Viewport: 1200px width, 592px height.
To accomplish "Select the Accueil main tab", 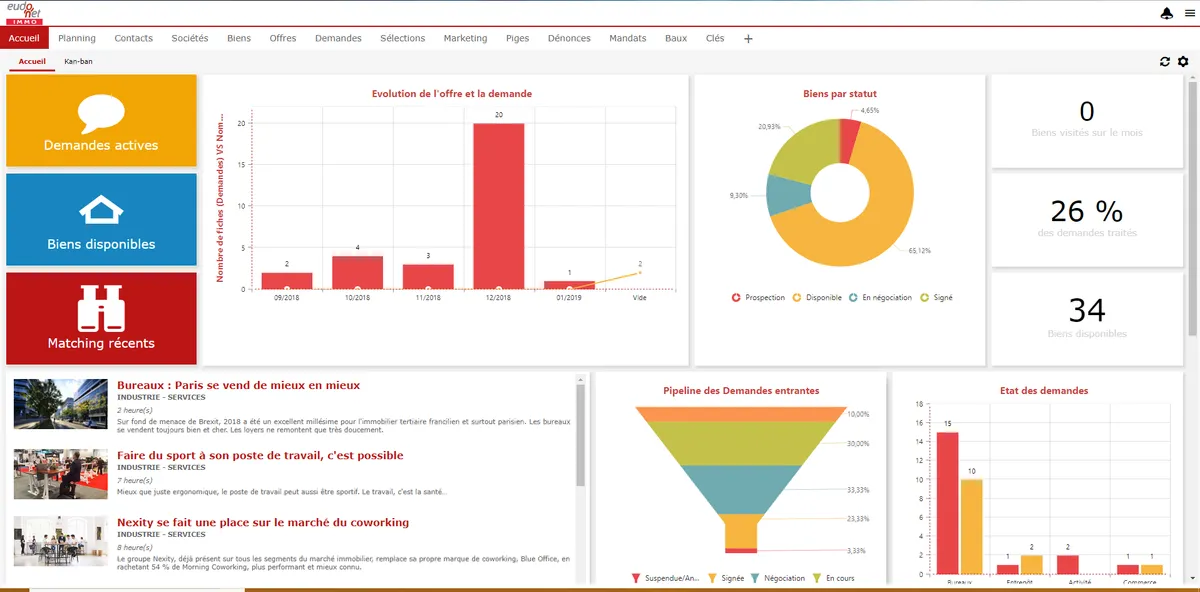I will pyautogui.click(x=23, y=38).
